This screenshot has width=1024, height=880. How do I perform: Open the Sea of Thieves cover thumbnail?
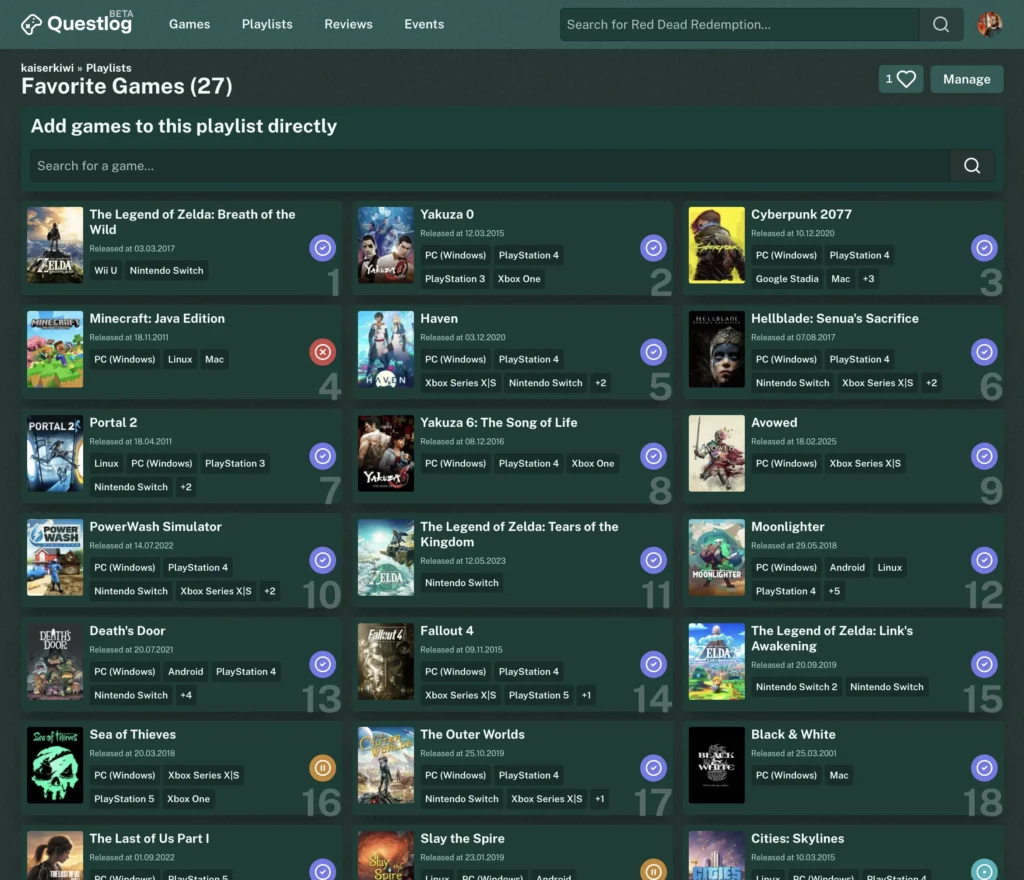(55, 765)
